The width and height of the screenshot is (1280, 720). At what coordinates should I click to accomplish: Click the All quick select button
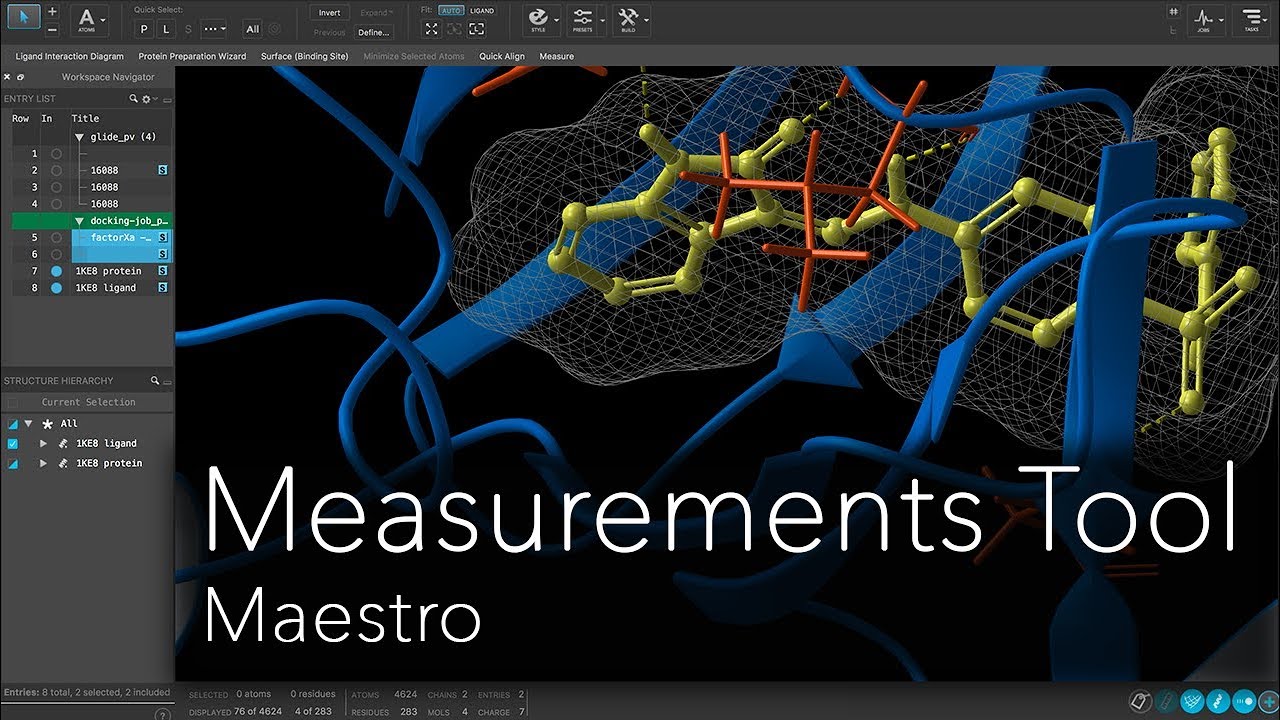point(253,29)
